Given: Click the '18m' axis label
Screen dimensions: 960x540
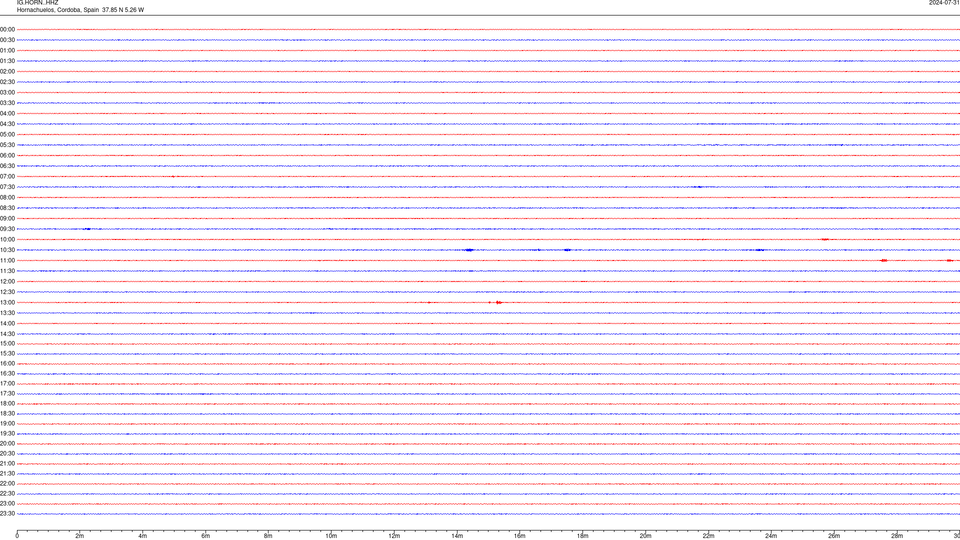Looking at the screenshot, I should click(583, 536).
